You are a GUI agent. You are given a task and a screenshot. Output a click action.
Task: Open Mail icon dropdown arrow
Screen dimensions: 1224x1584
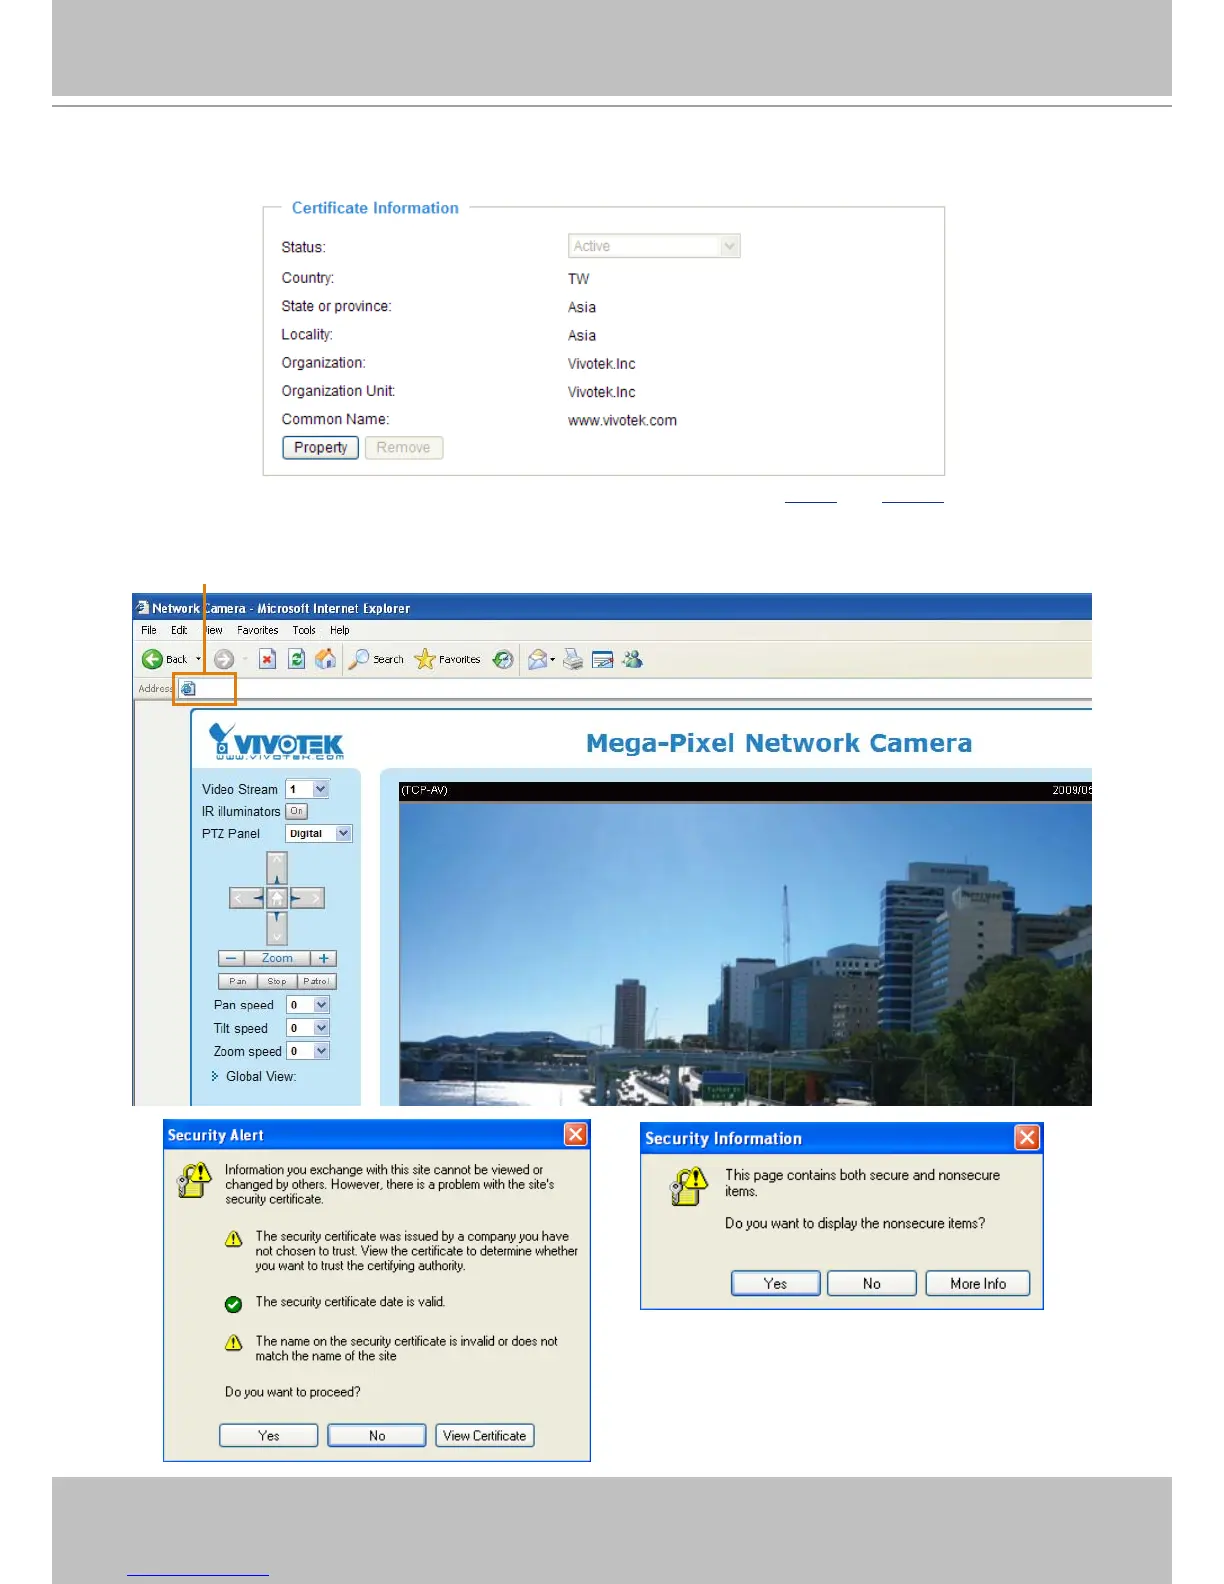pyautogui.click(x=552, y=660)
